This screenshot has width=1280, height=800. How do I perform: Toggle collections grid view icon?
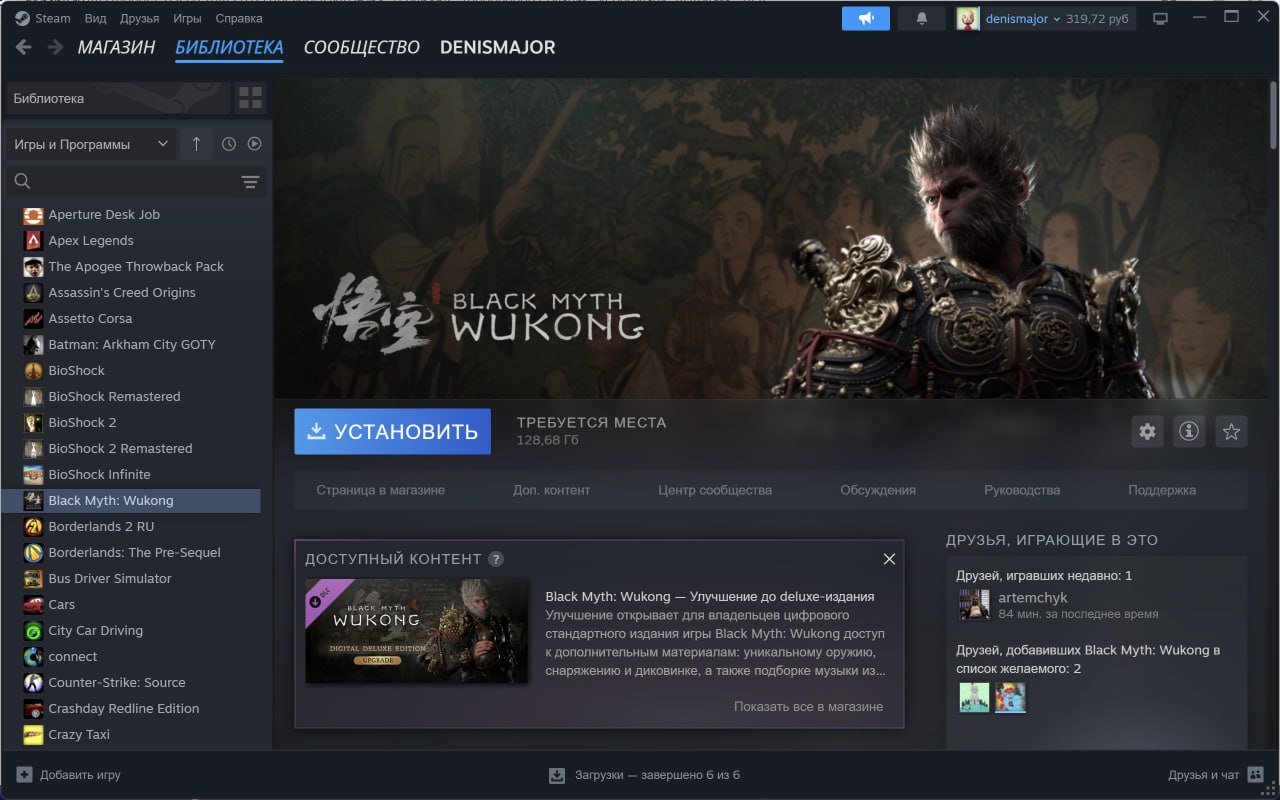(250, 98)
